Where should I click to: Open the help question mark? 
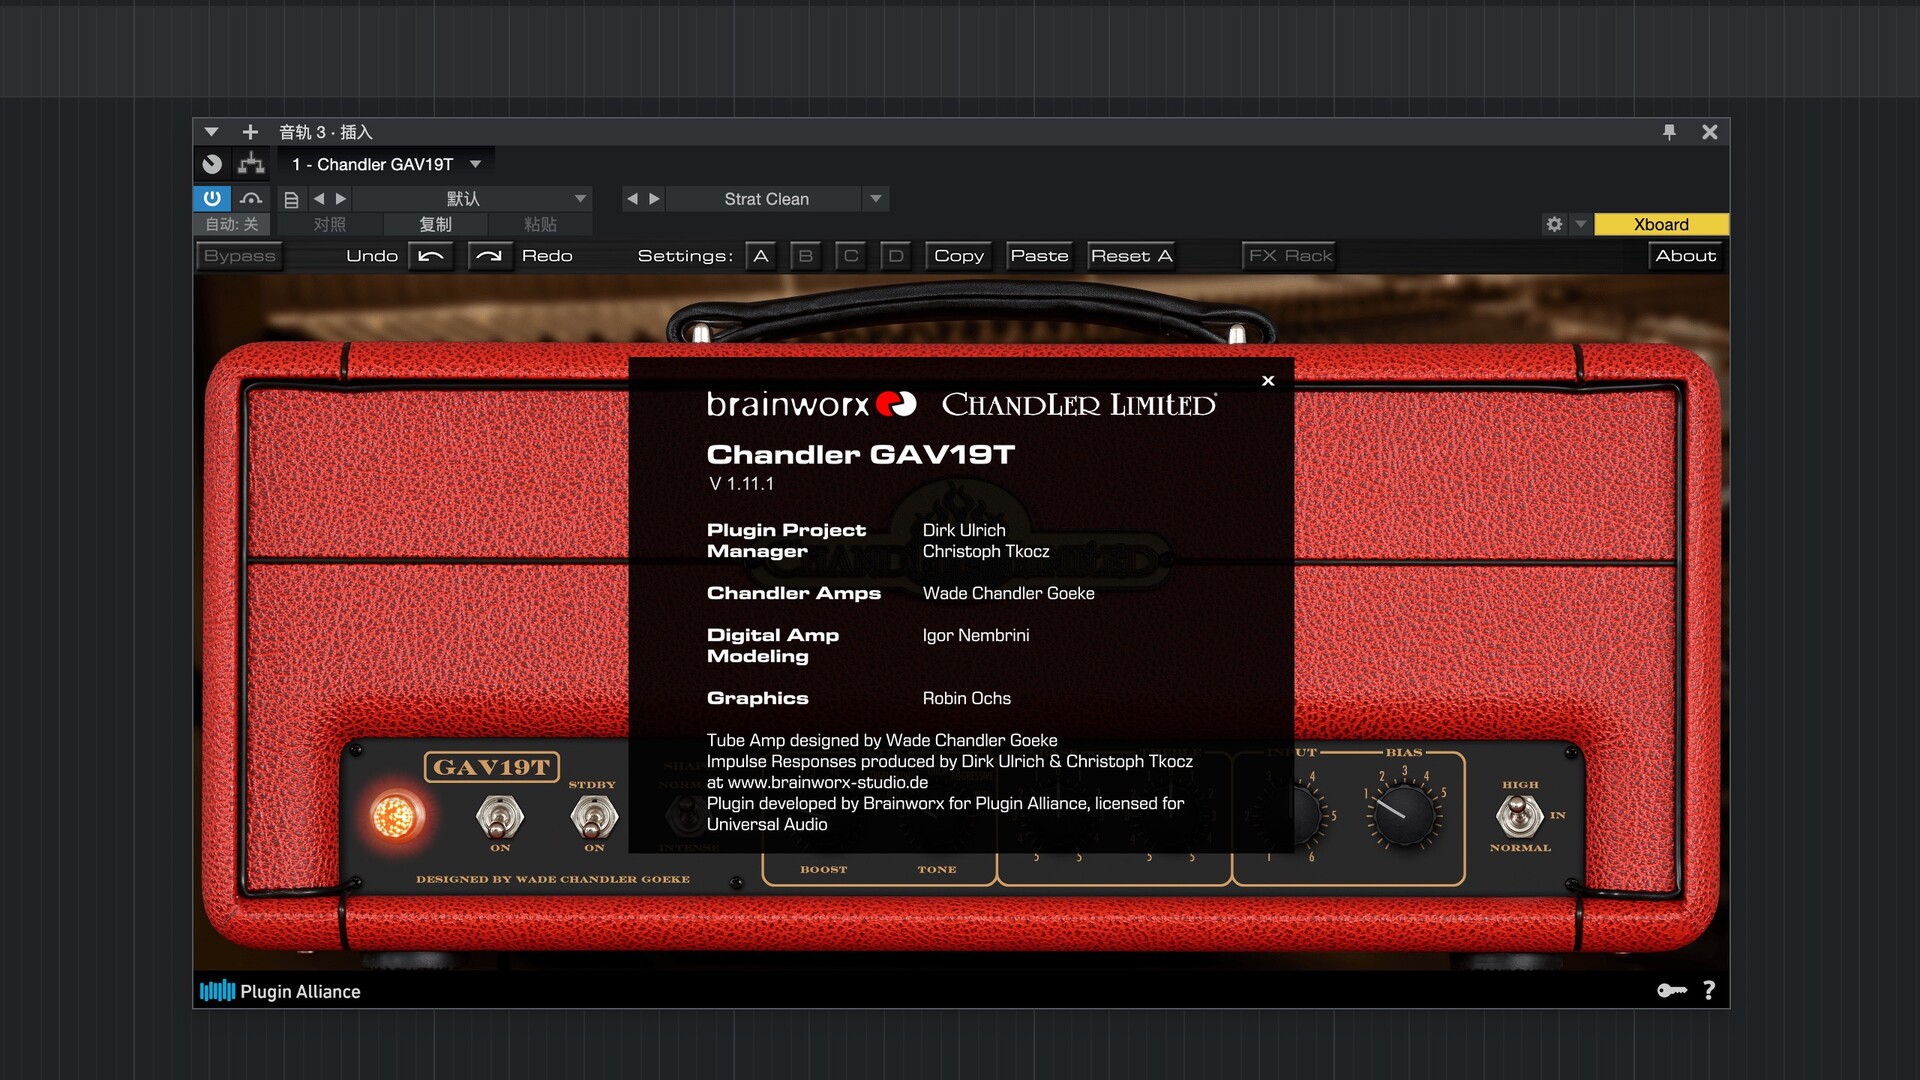[1709, 990]
